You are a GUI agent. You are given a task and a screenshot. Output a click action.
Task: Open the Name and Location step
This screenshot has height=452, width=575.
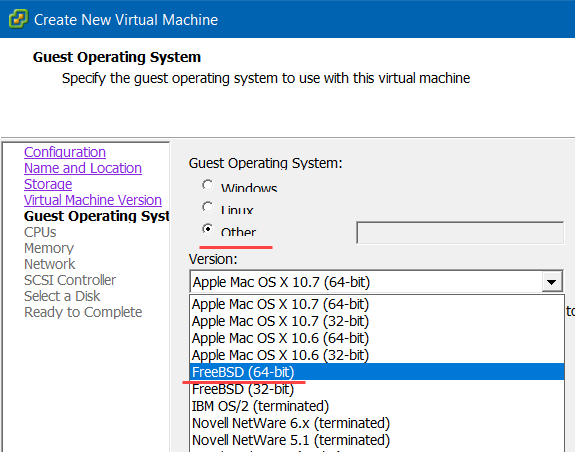83,168
